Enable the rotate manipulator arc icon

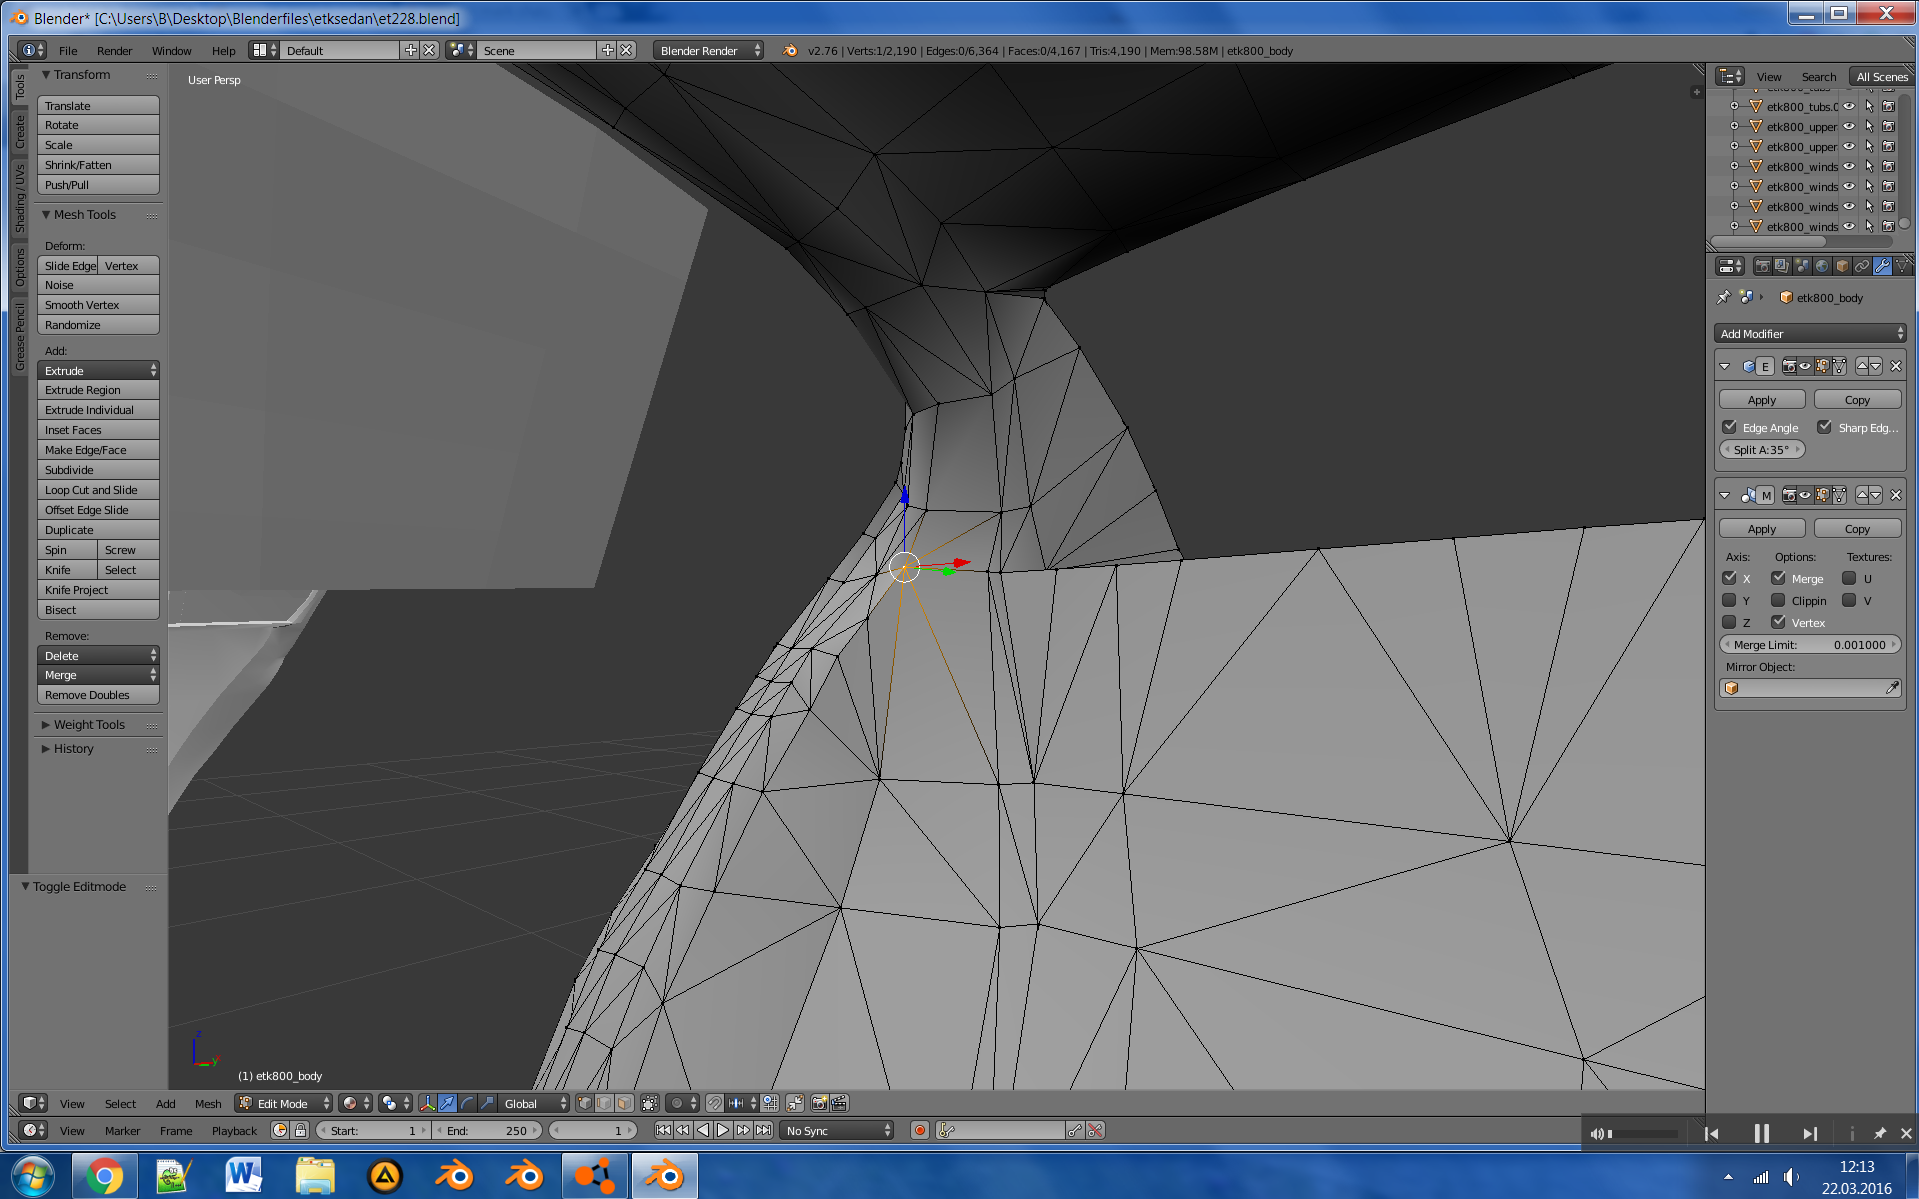click(467, 1103)
